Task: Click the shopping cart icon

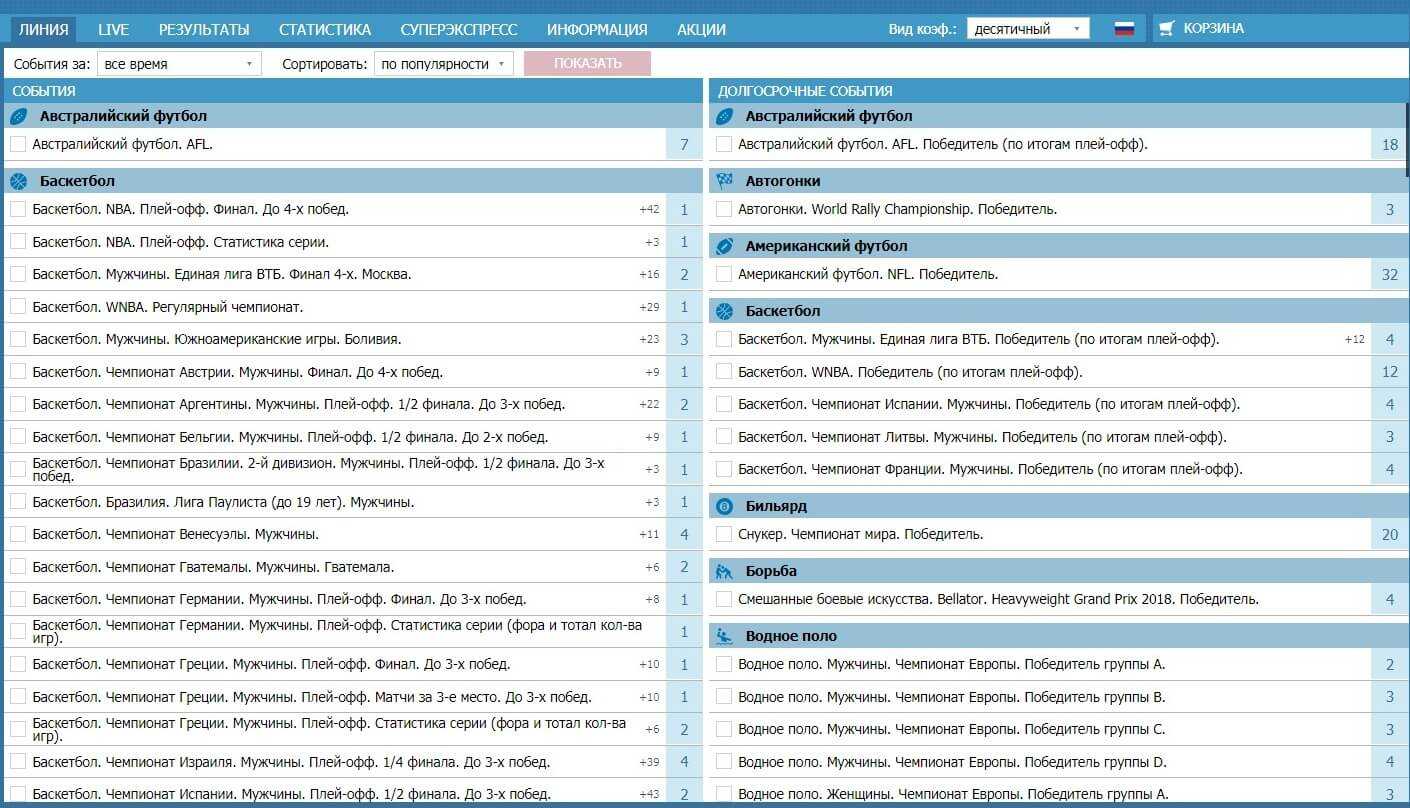Action: tap(1166, 29)
